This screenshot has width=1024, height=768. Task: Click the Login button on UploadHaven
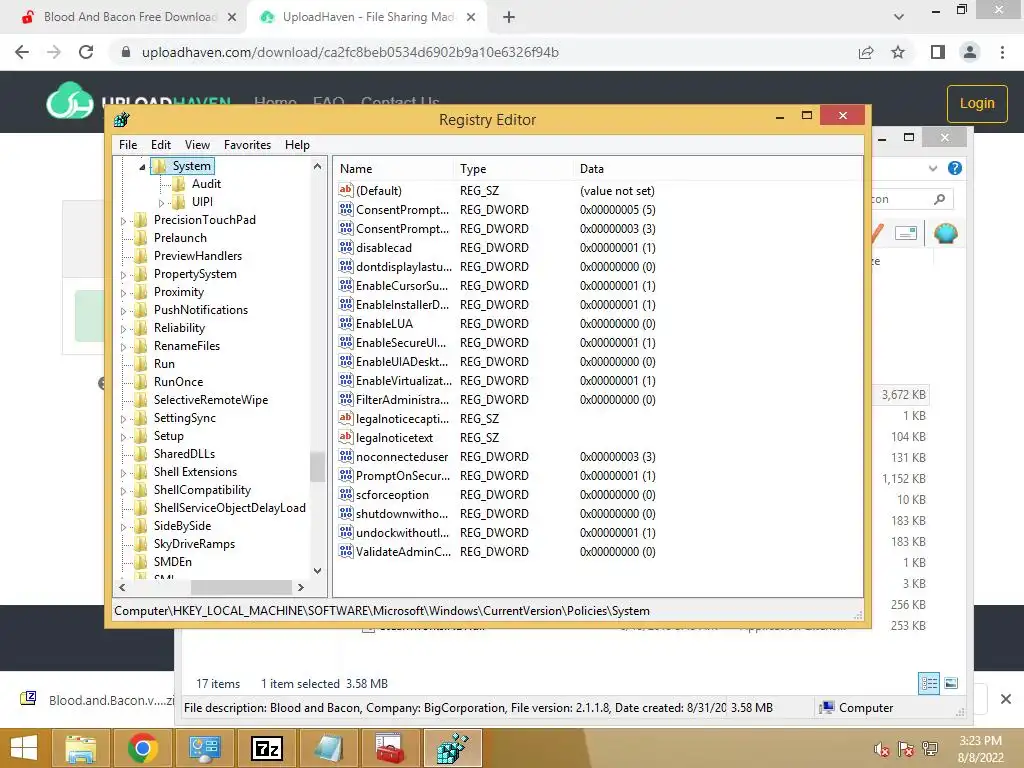tap(977, 103)
